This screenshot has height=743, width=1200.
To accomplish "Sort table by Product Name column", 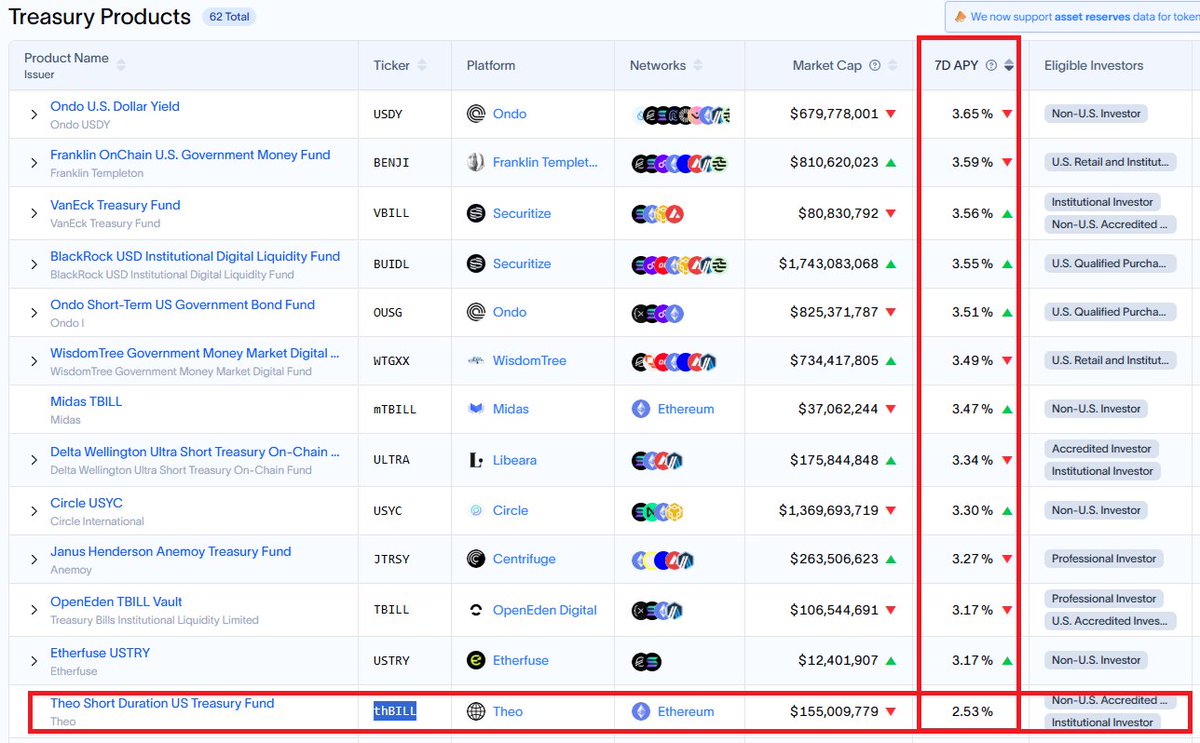I will pos(121,65).
